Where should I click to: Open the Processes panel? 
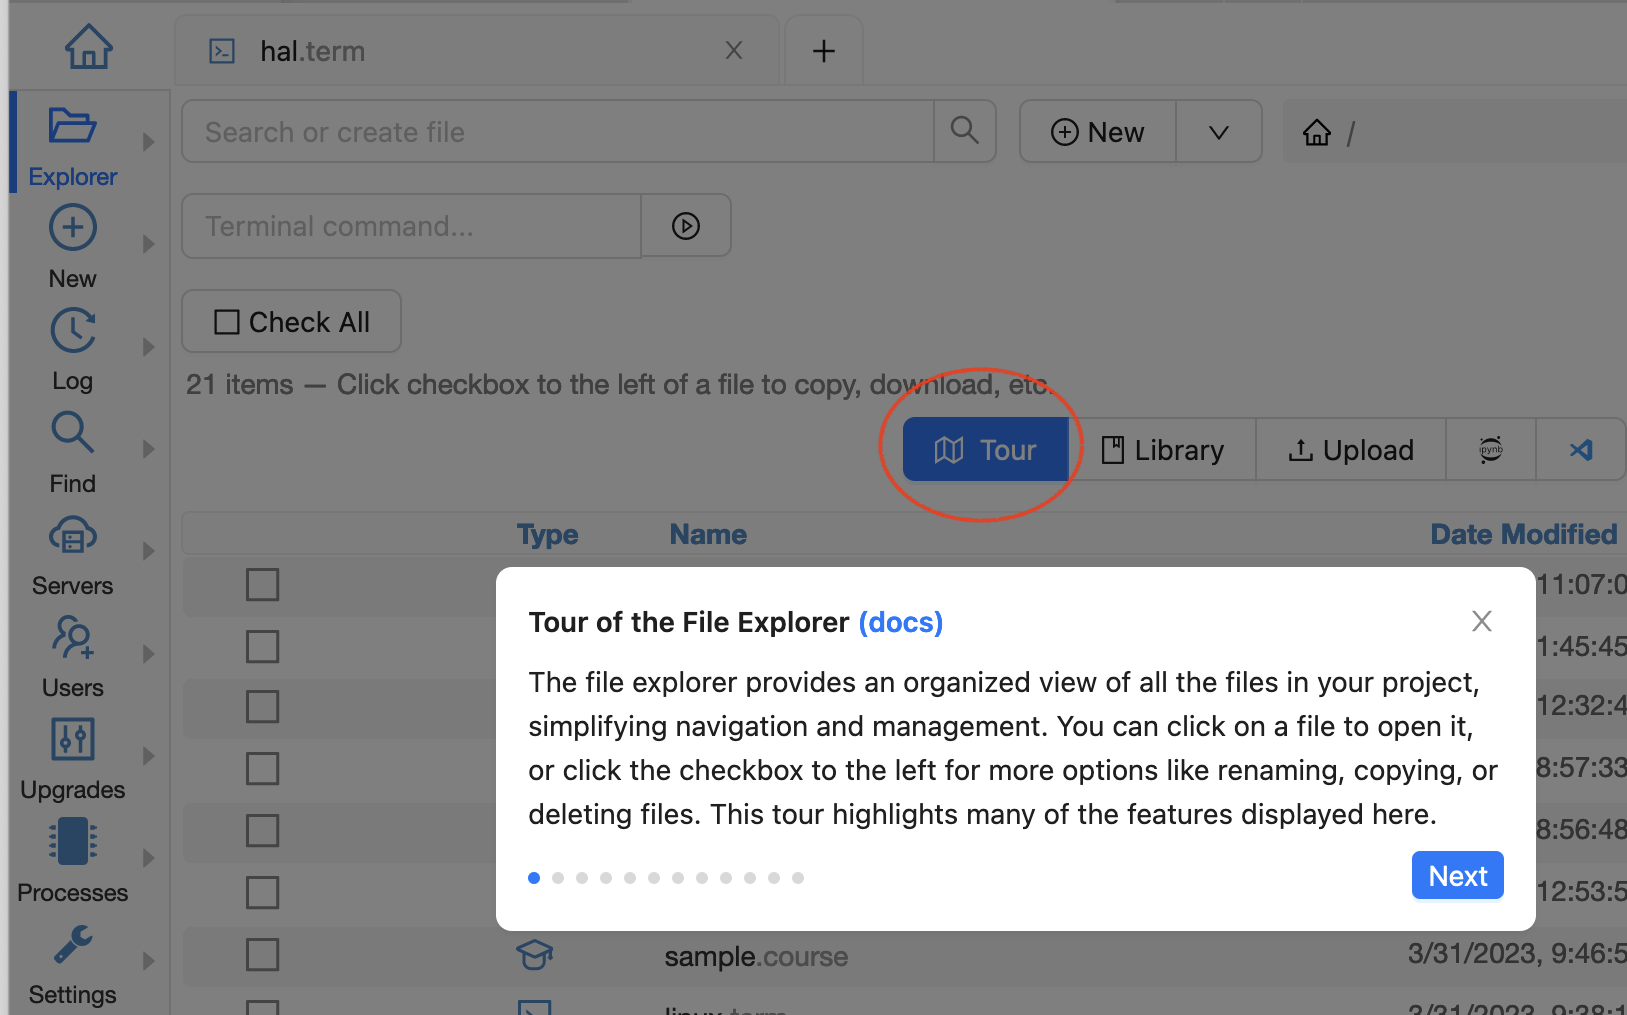72,861
